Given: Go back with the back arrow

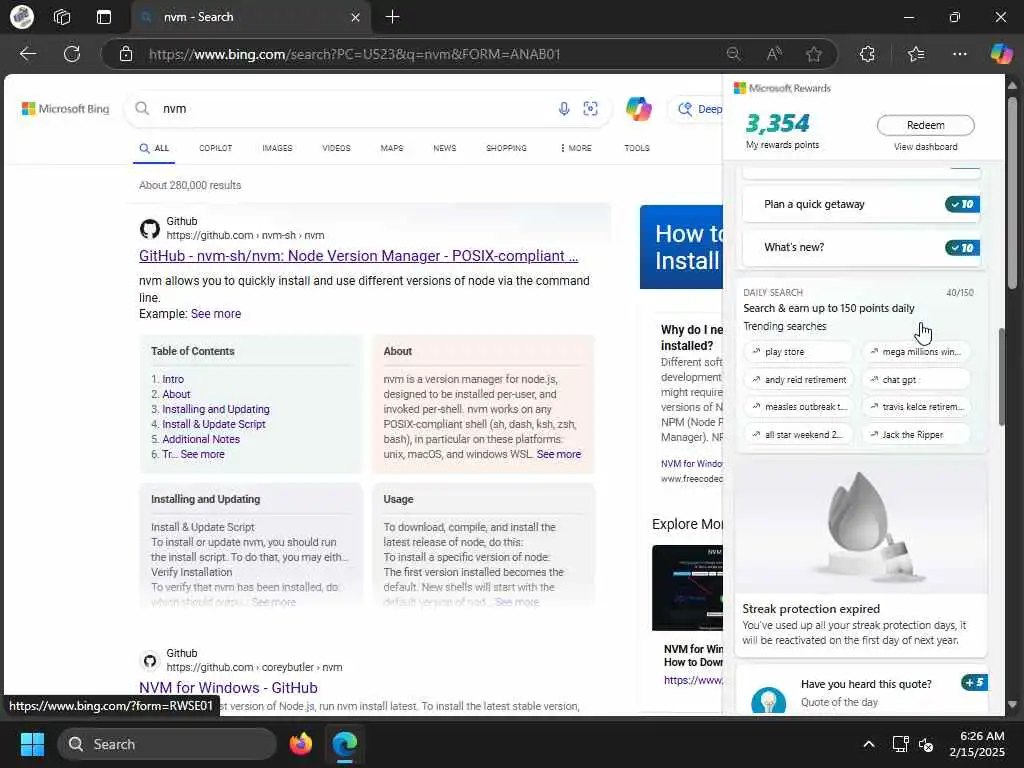Looking at the screenshot, I should tap(27, 54).
